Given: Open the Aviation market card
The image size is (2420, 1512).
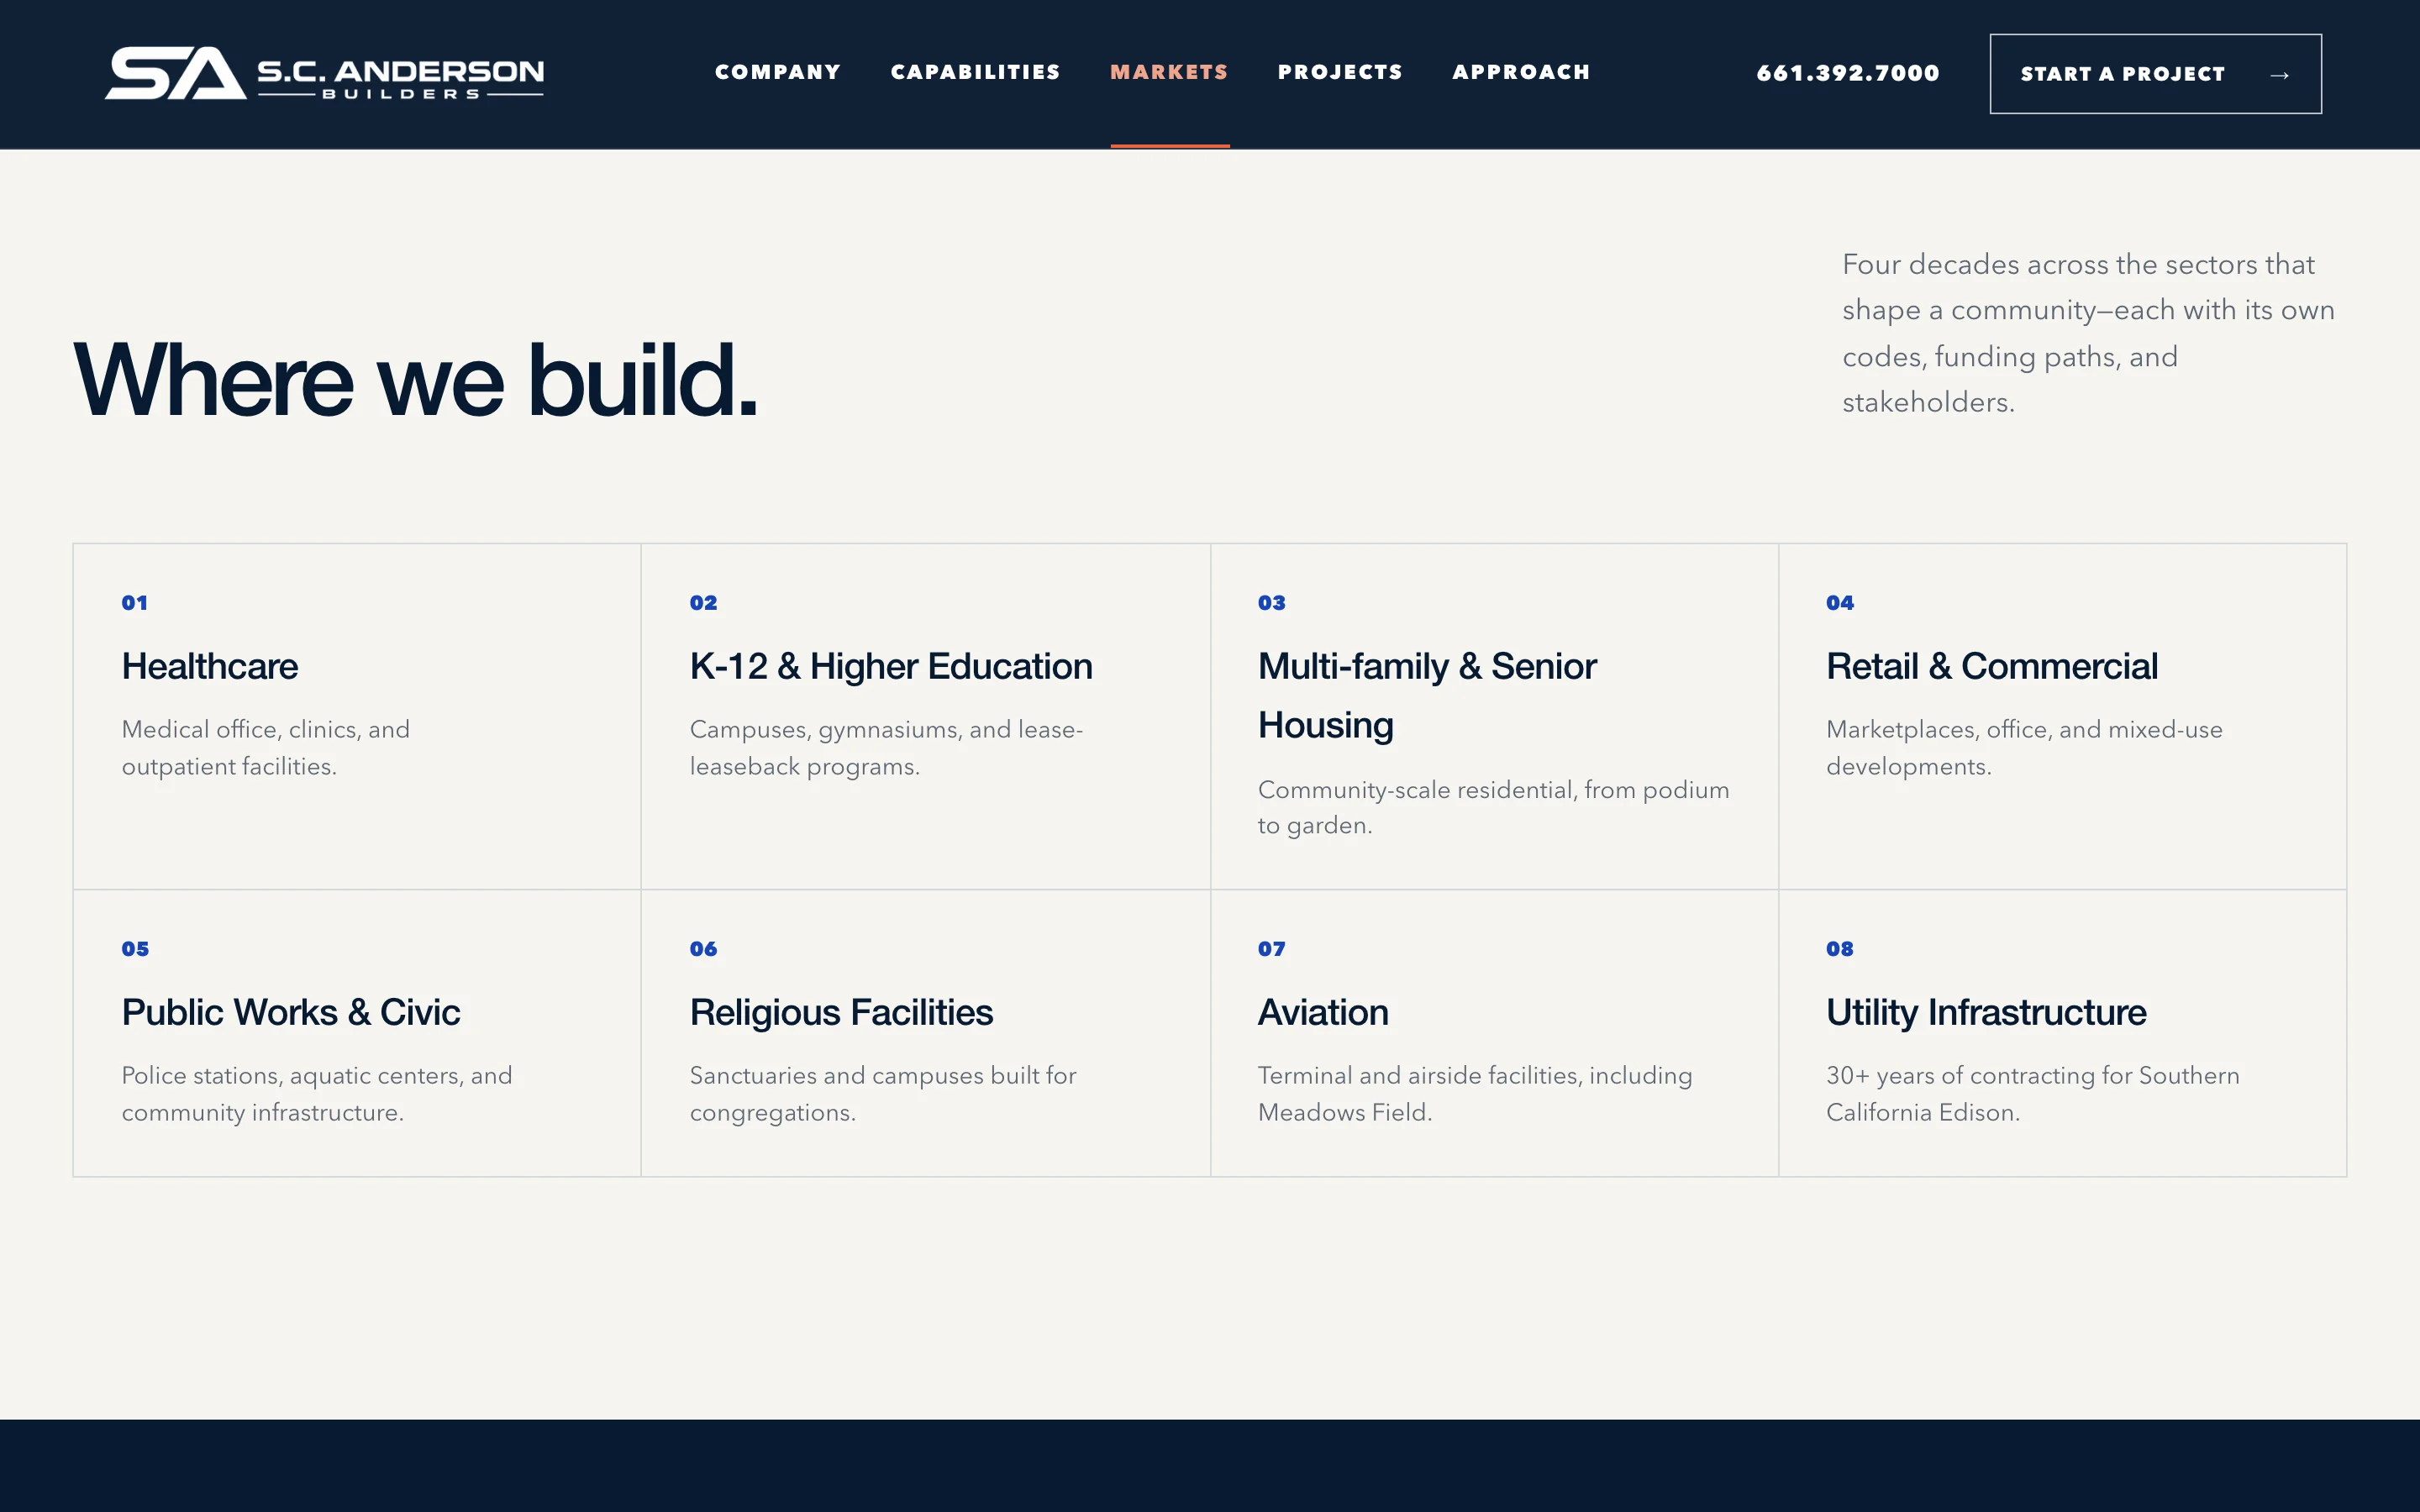Looking at the screenshot, I should (1494, 1033).
